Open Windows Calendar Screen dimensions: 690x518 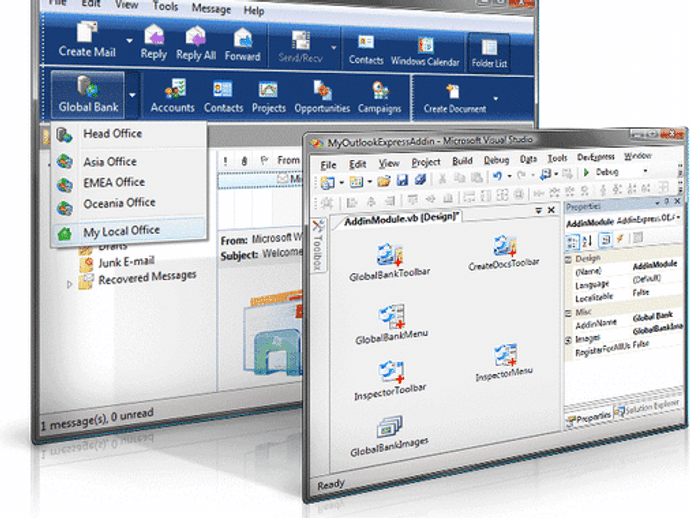coord(425,52)
